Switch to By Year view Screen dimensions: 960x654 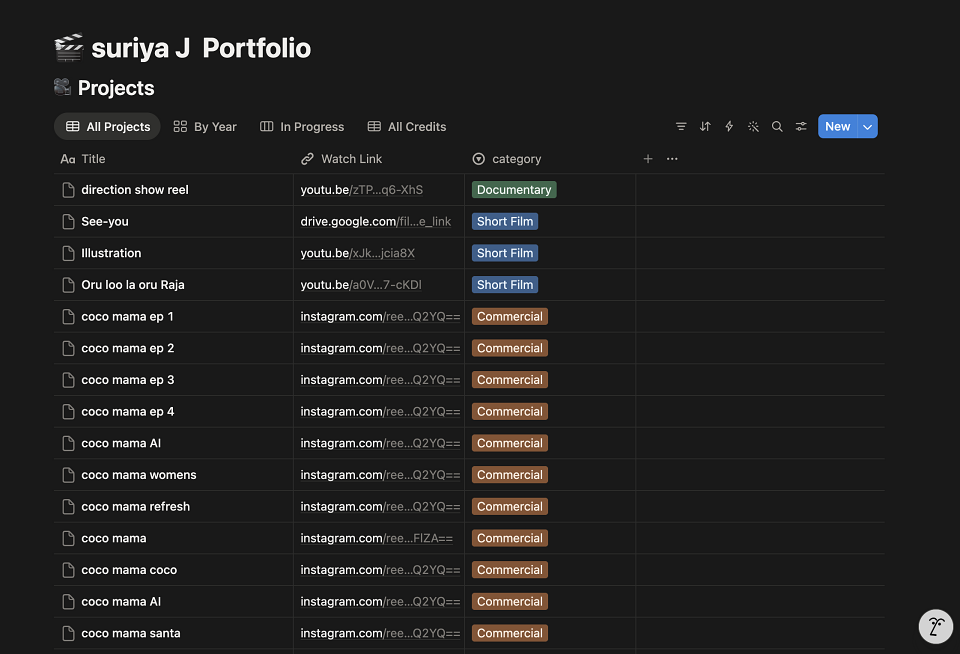tap(205, 127)
